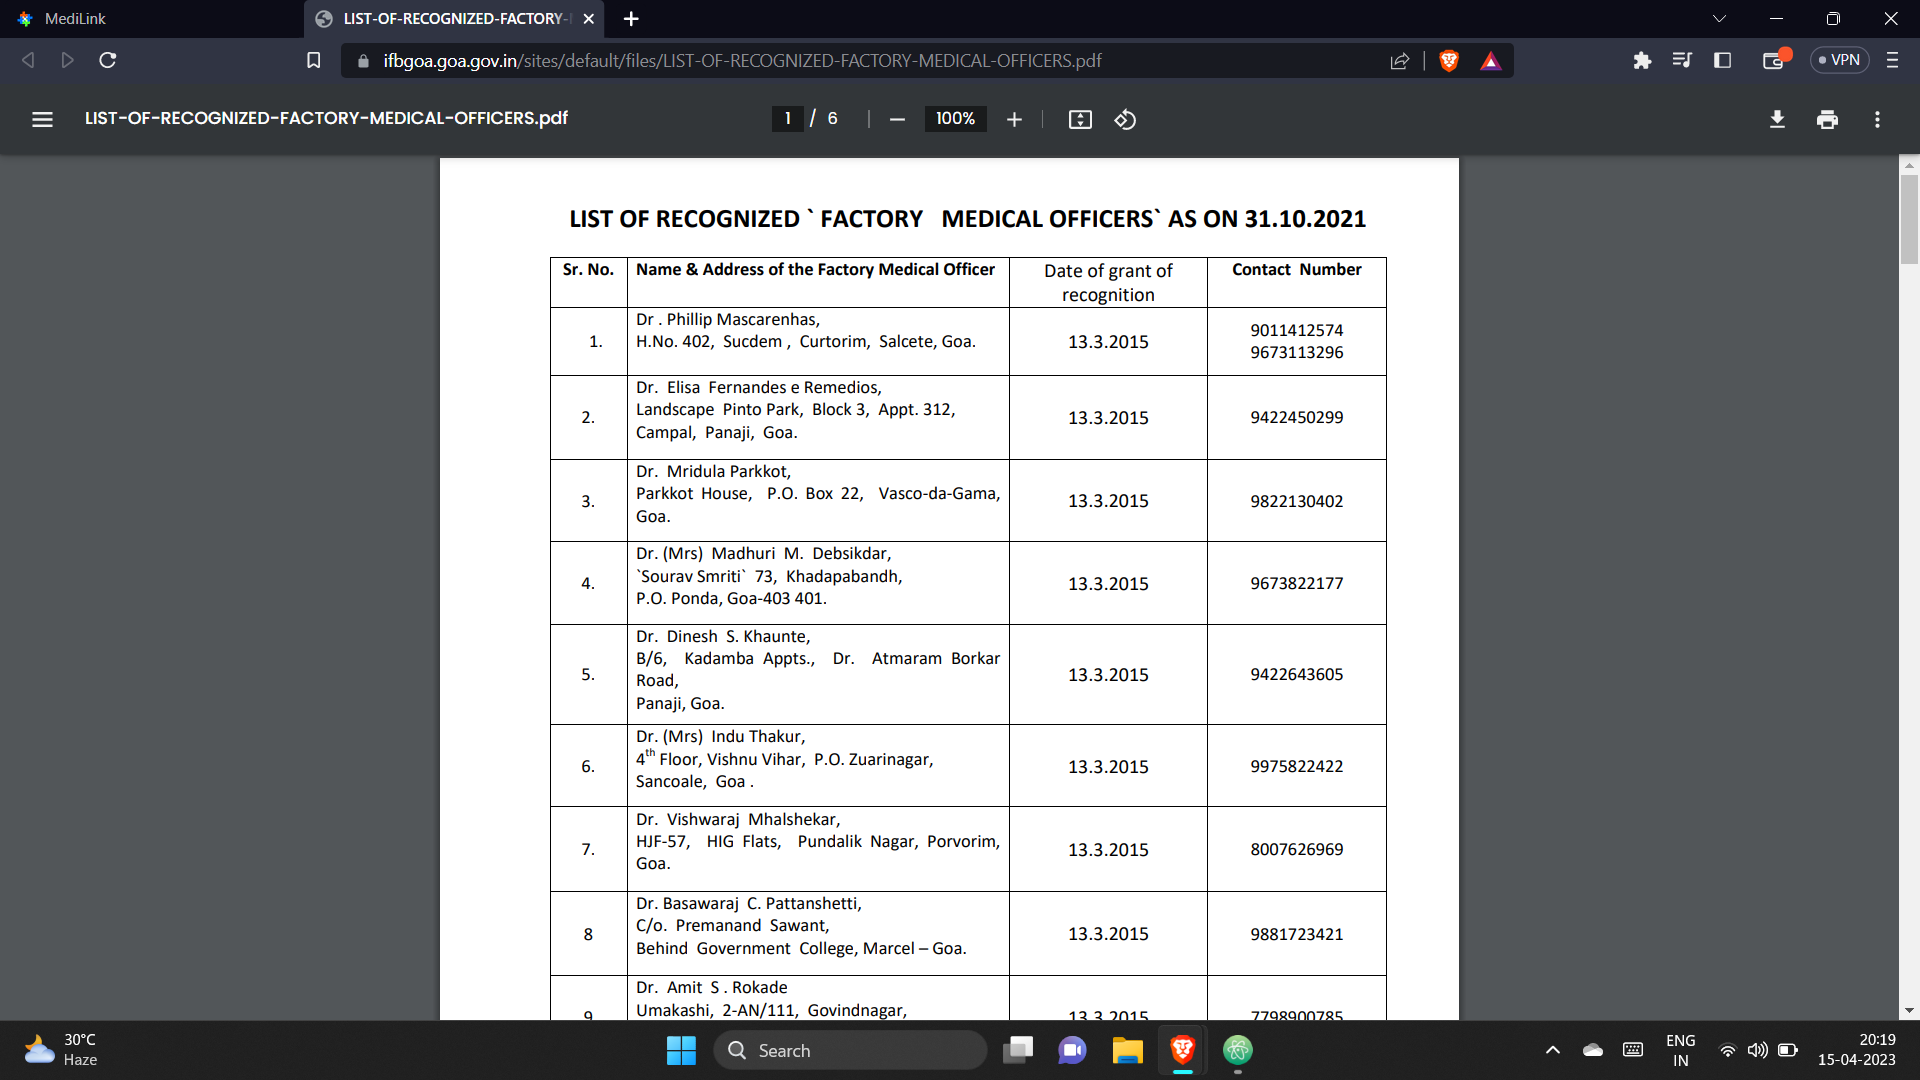
Task: Click the fit to page icon
Action: click(1080, 119)
